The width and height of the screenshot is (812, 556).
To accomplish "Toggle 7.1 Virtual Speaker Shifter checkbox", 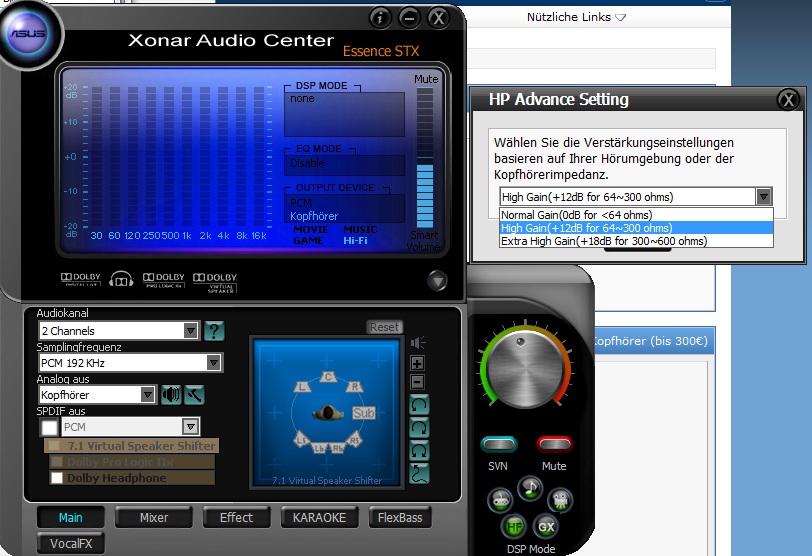I will tap(53, 446).
